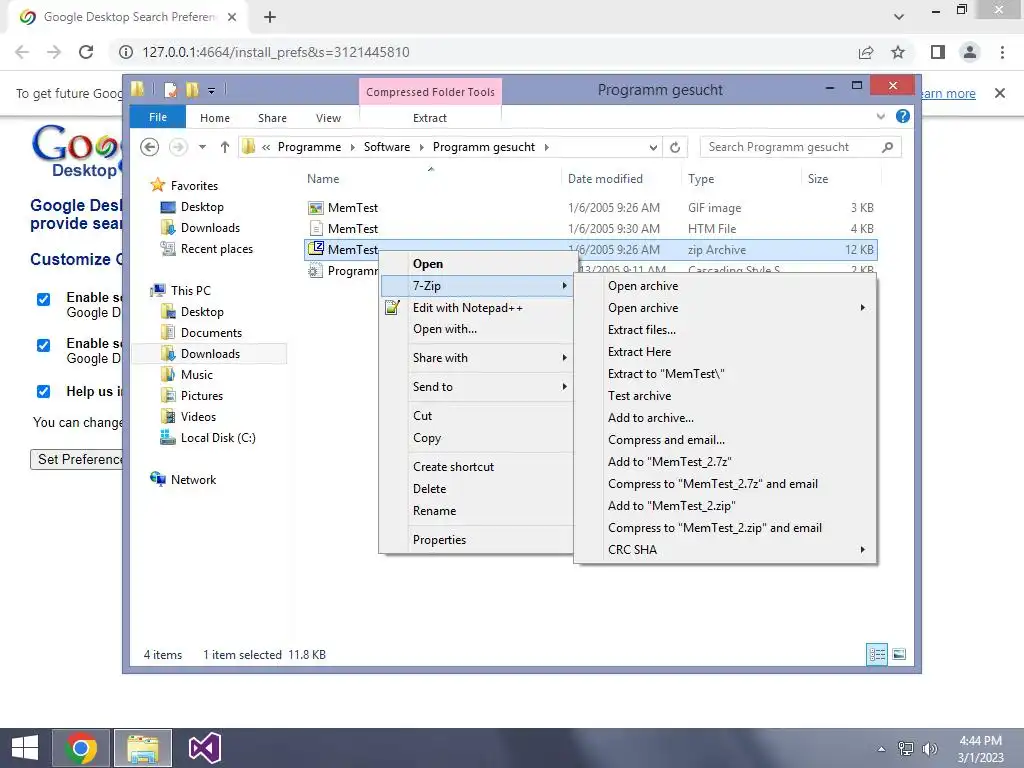
Task: Open the Extract ribbon tab
Action: [430, 118]
